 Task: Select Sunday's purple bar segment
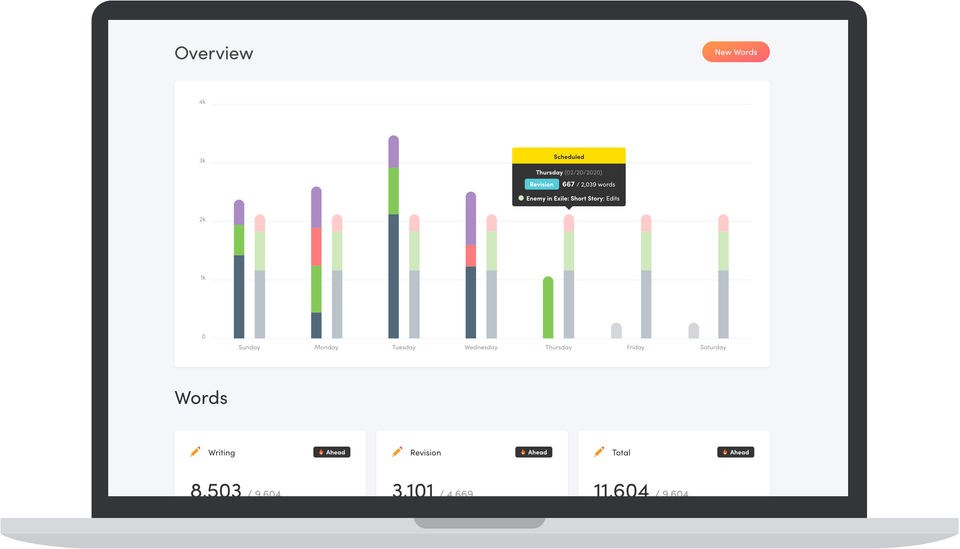pos(239,212)
